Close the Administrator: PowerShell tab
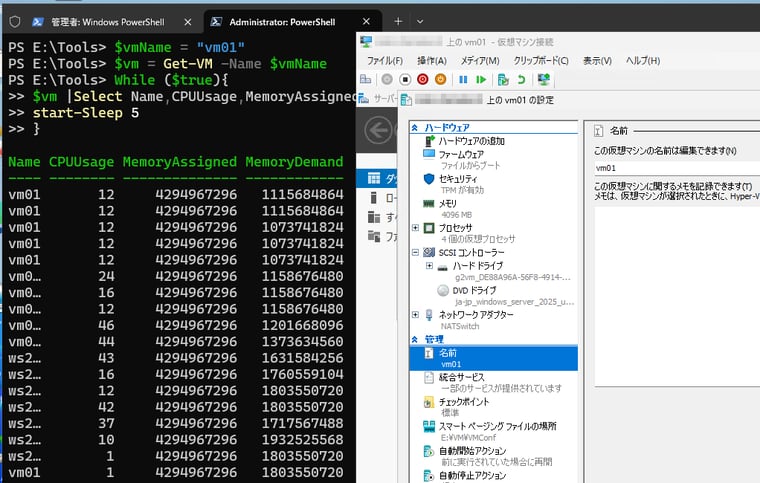This screenshot has width=760, height=483. 366,21
